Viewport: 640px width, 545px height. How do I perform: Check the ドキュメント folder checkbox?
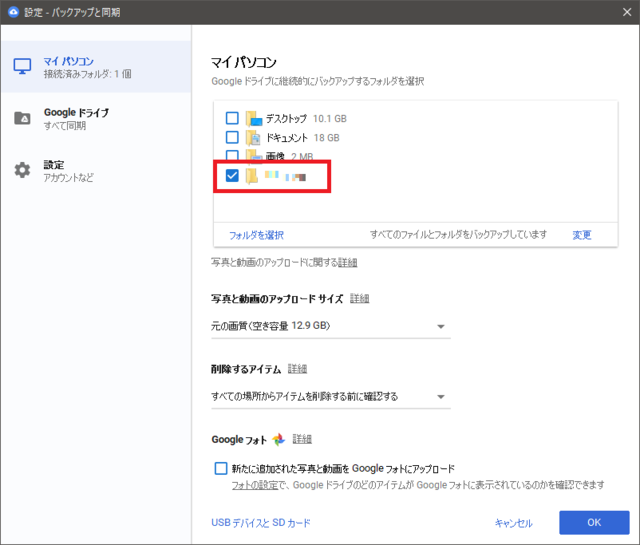232,137
